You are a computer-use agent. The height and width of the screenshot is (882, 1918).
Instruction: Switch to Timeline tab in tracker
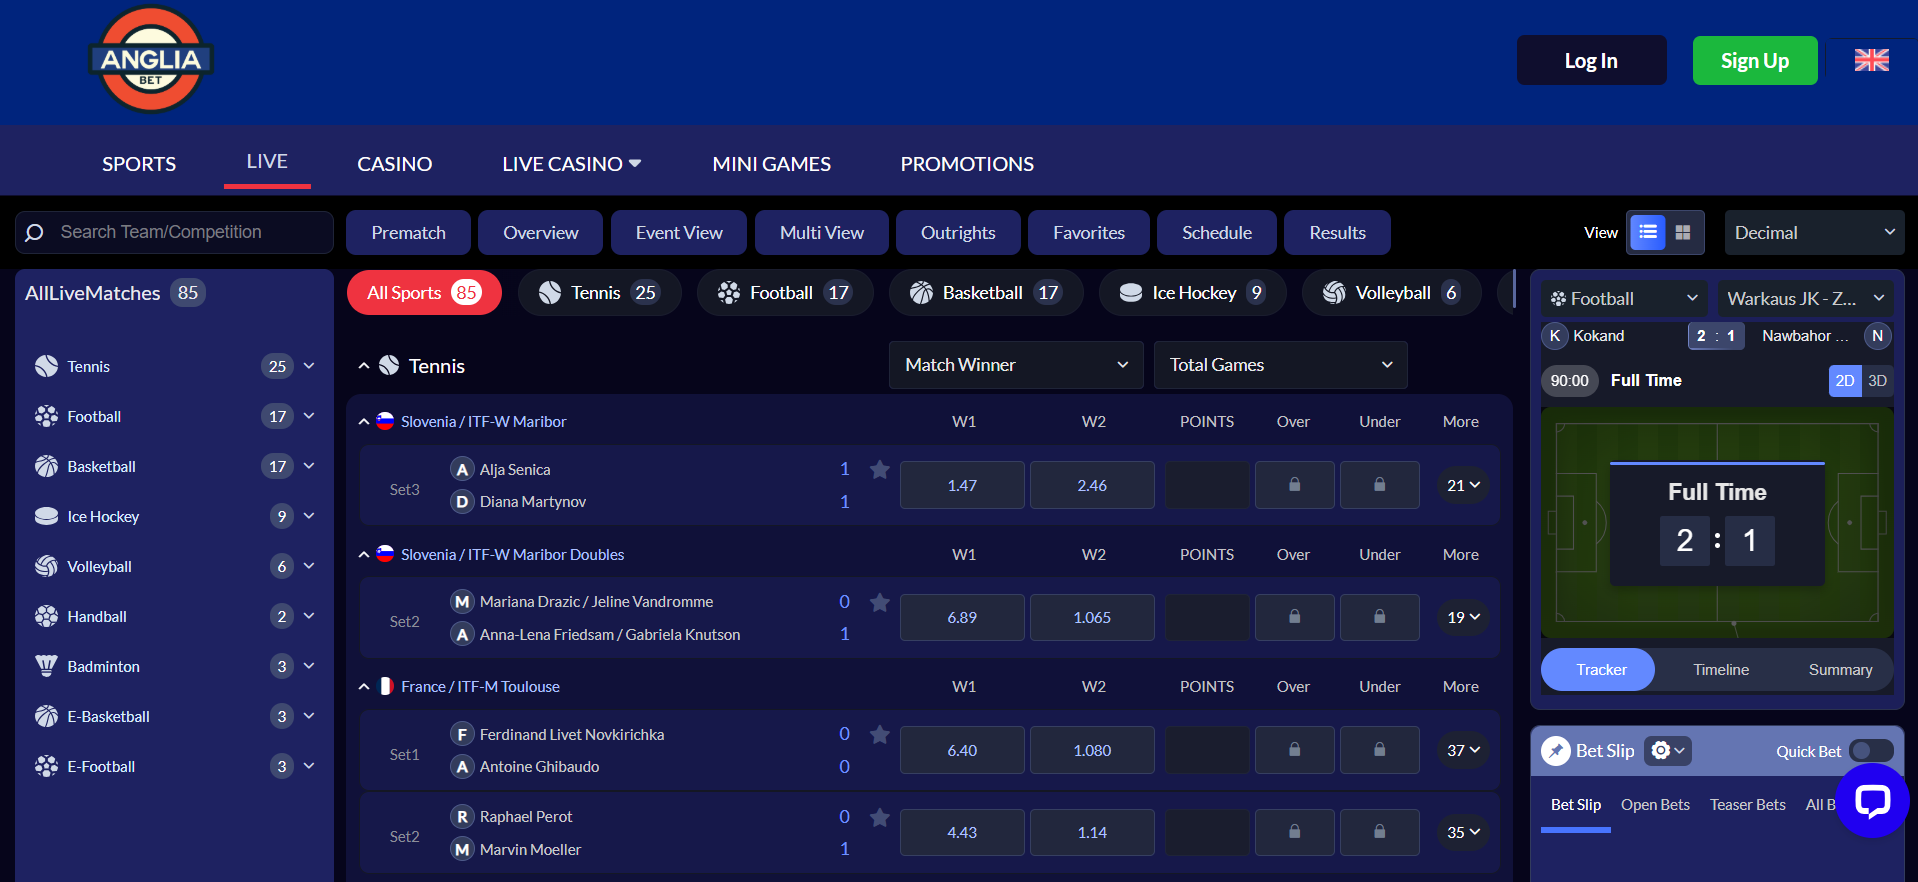pos(1720,670)
